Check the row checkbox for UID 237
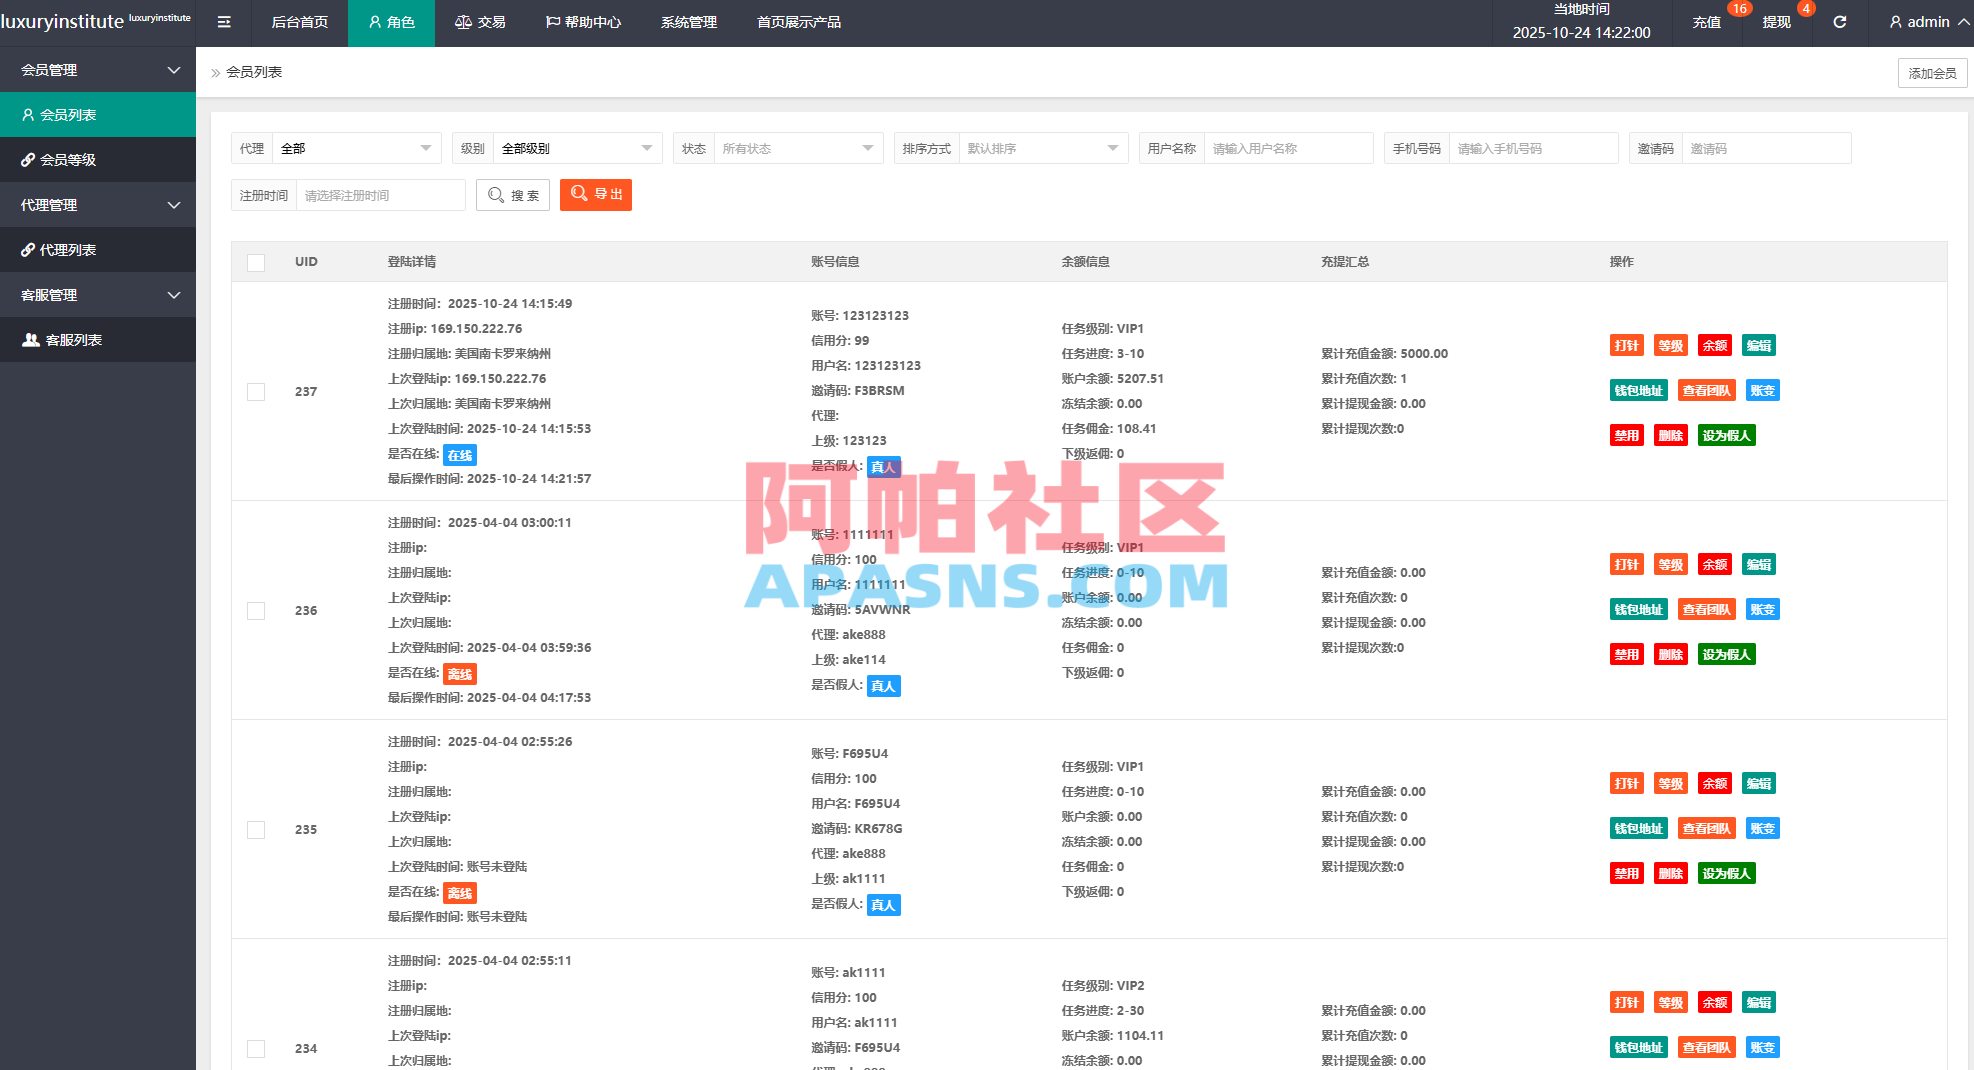The height and width of the screenshot is (1070, 1974). click(x=255, y=391)
